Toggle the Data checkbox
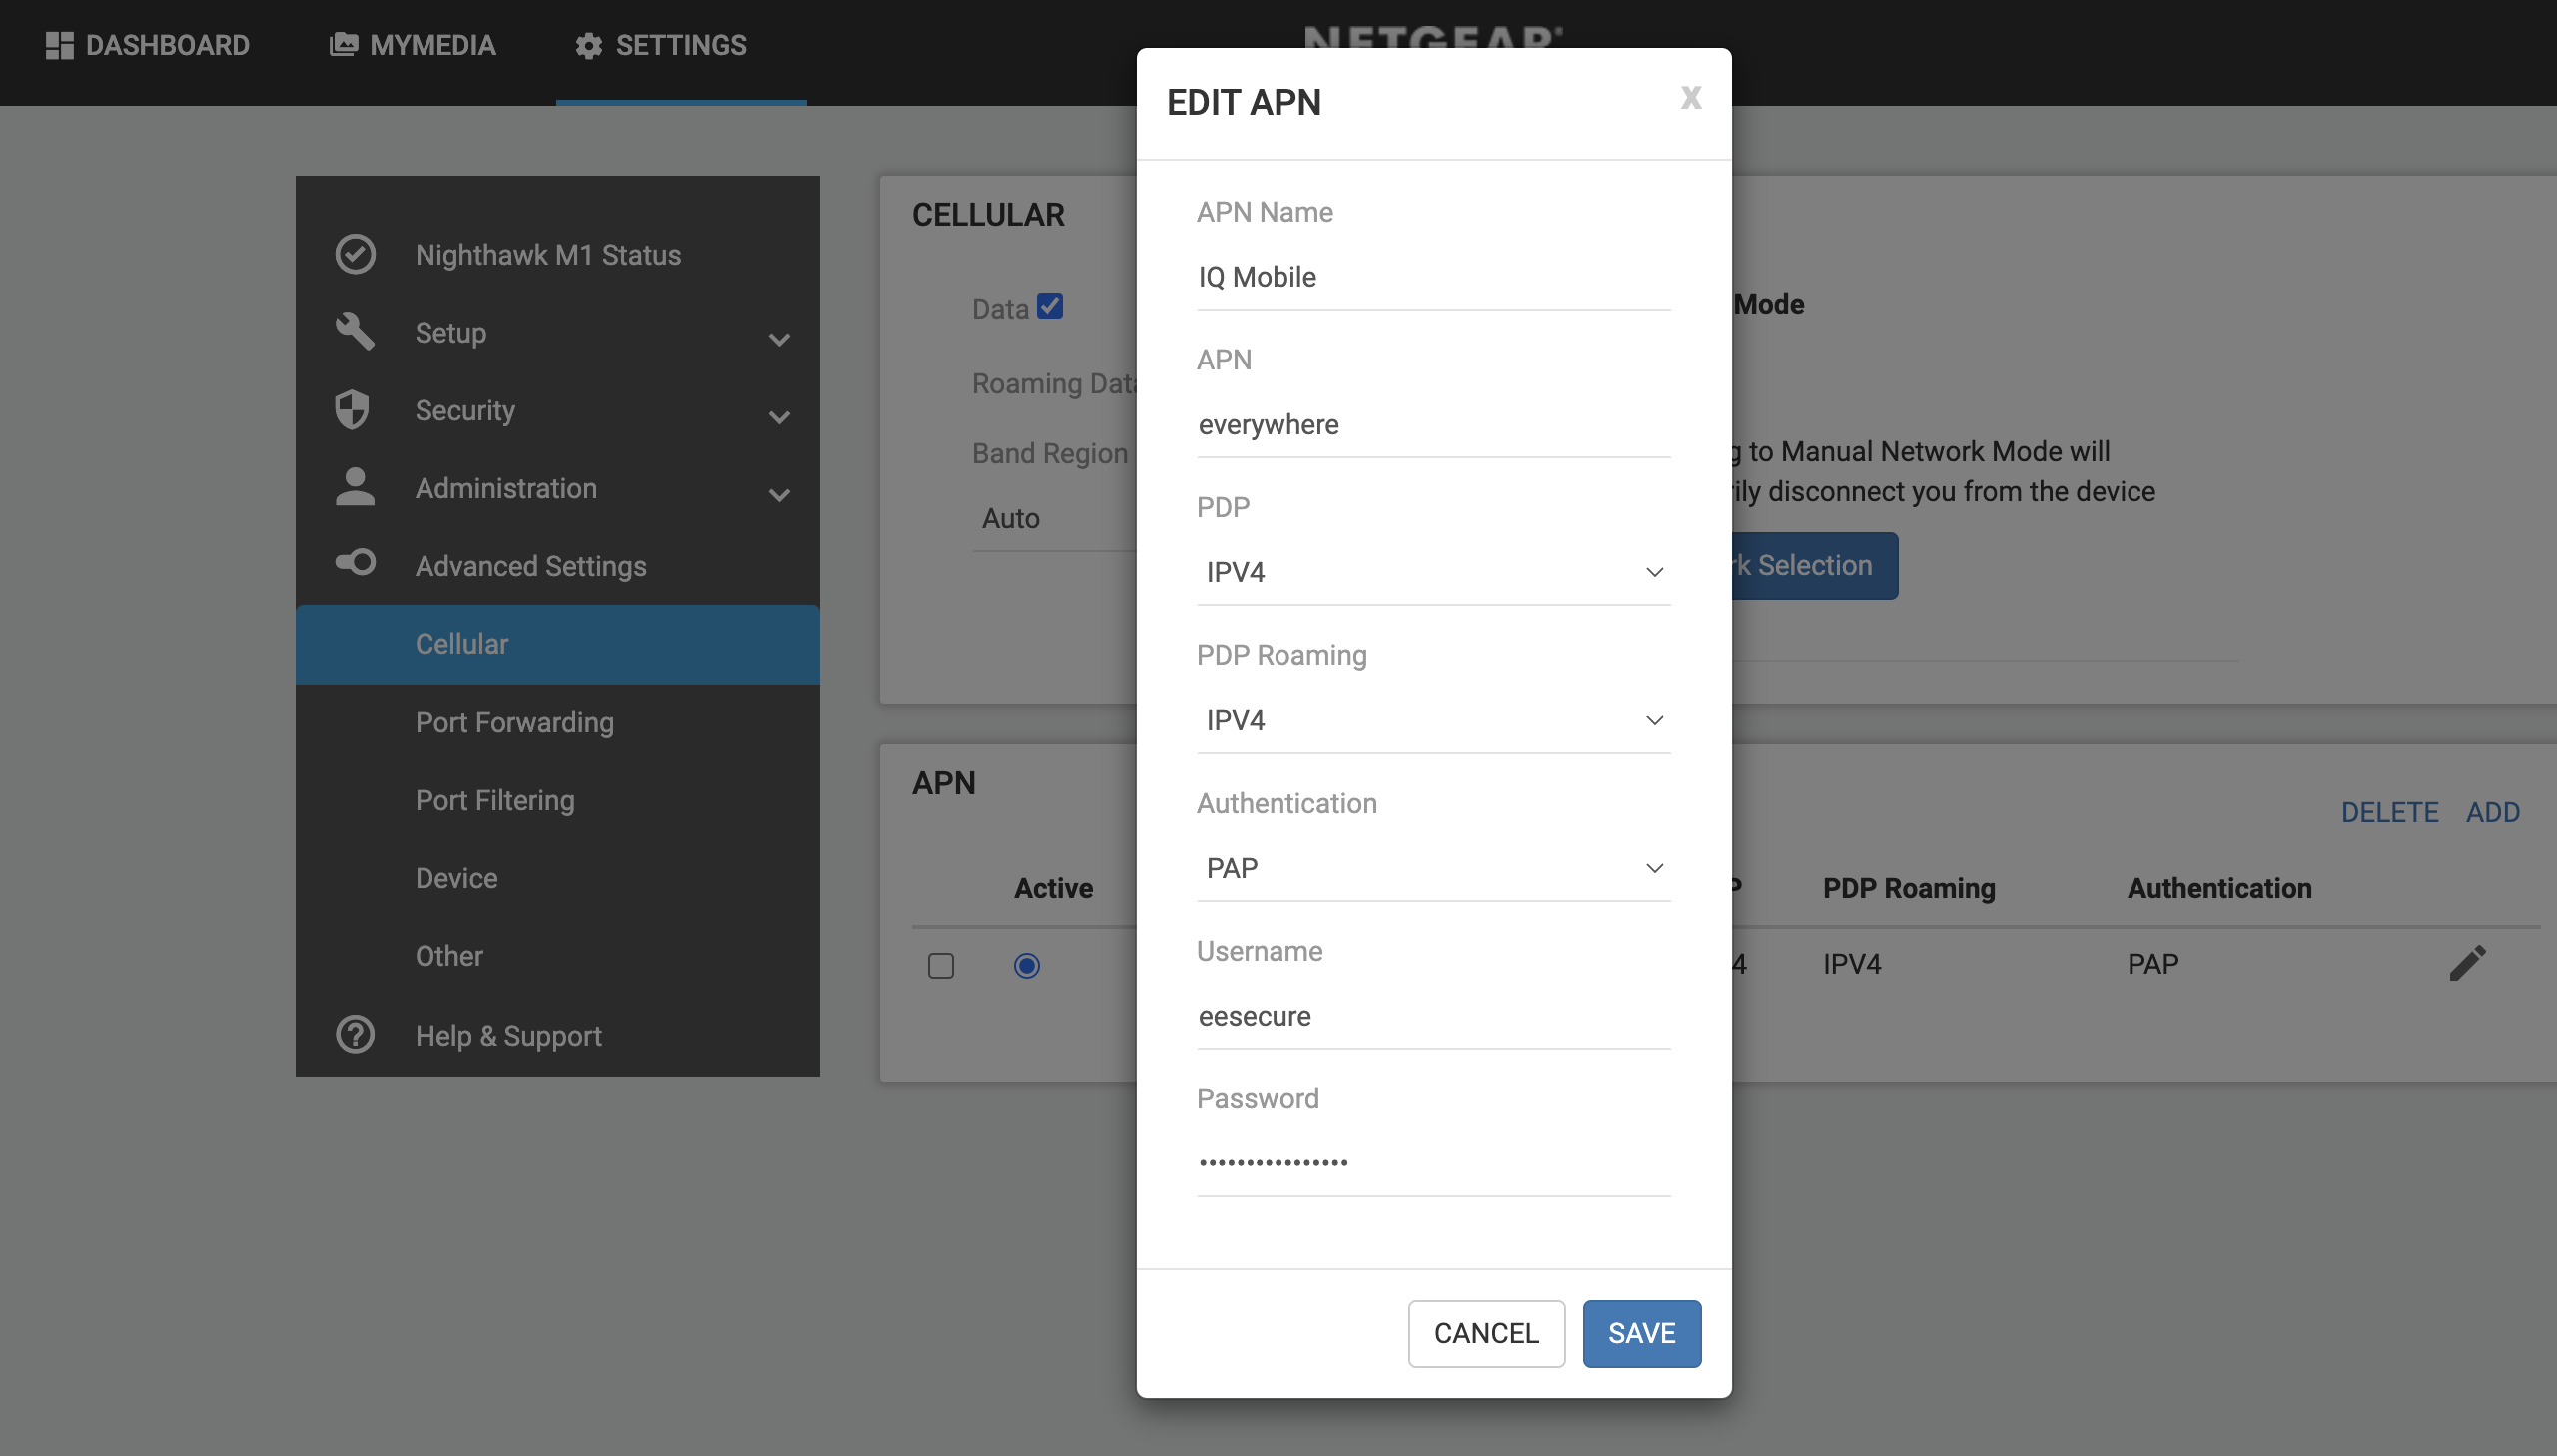This screenshot has width=2557, height=1456. click(1049, 307)
